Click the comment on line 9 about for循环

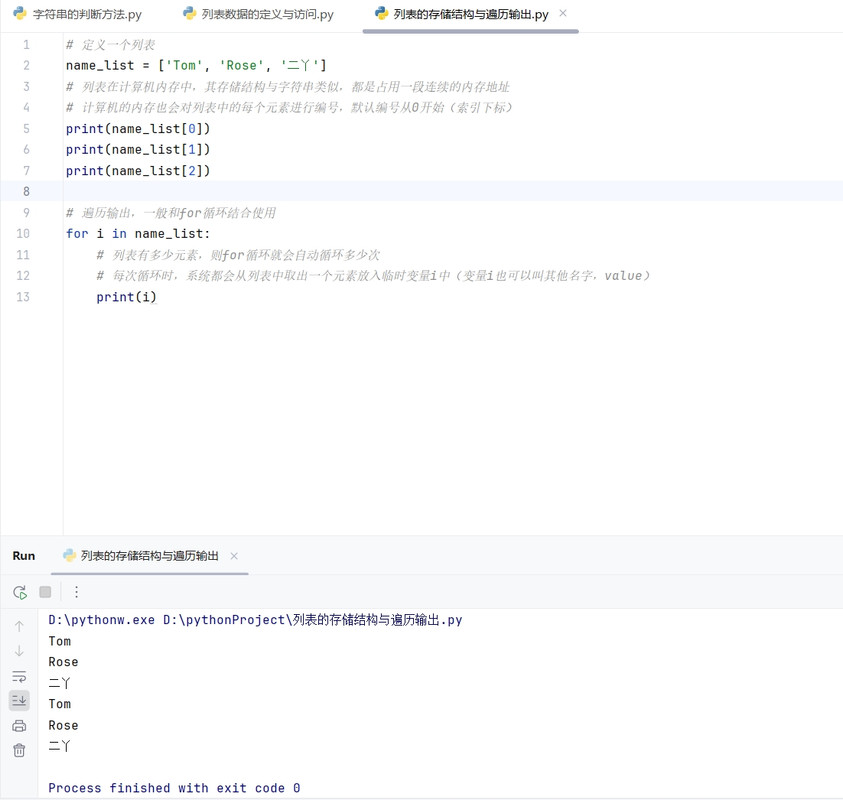pos(171,213)
